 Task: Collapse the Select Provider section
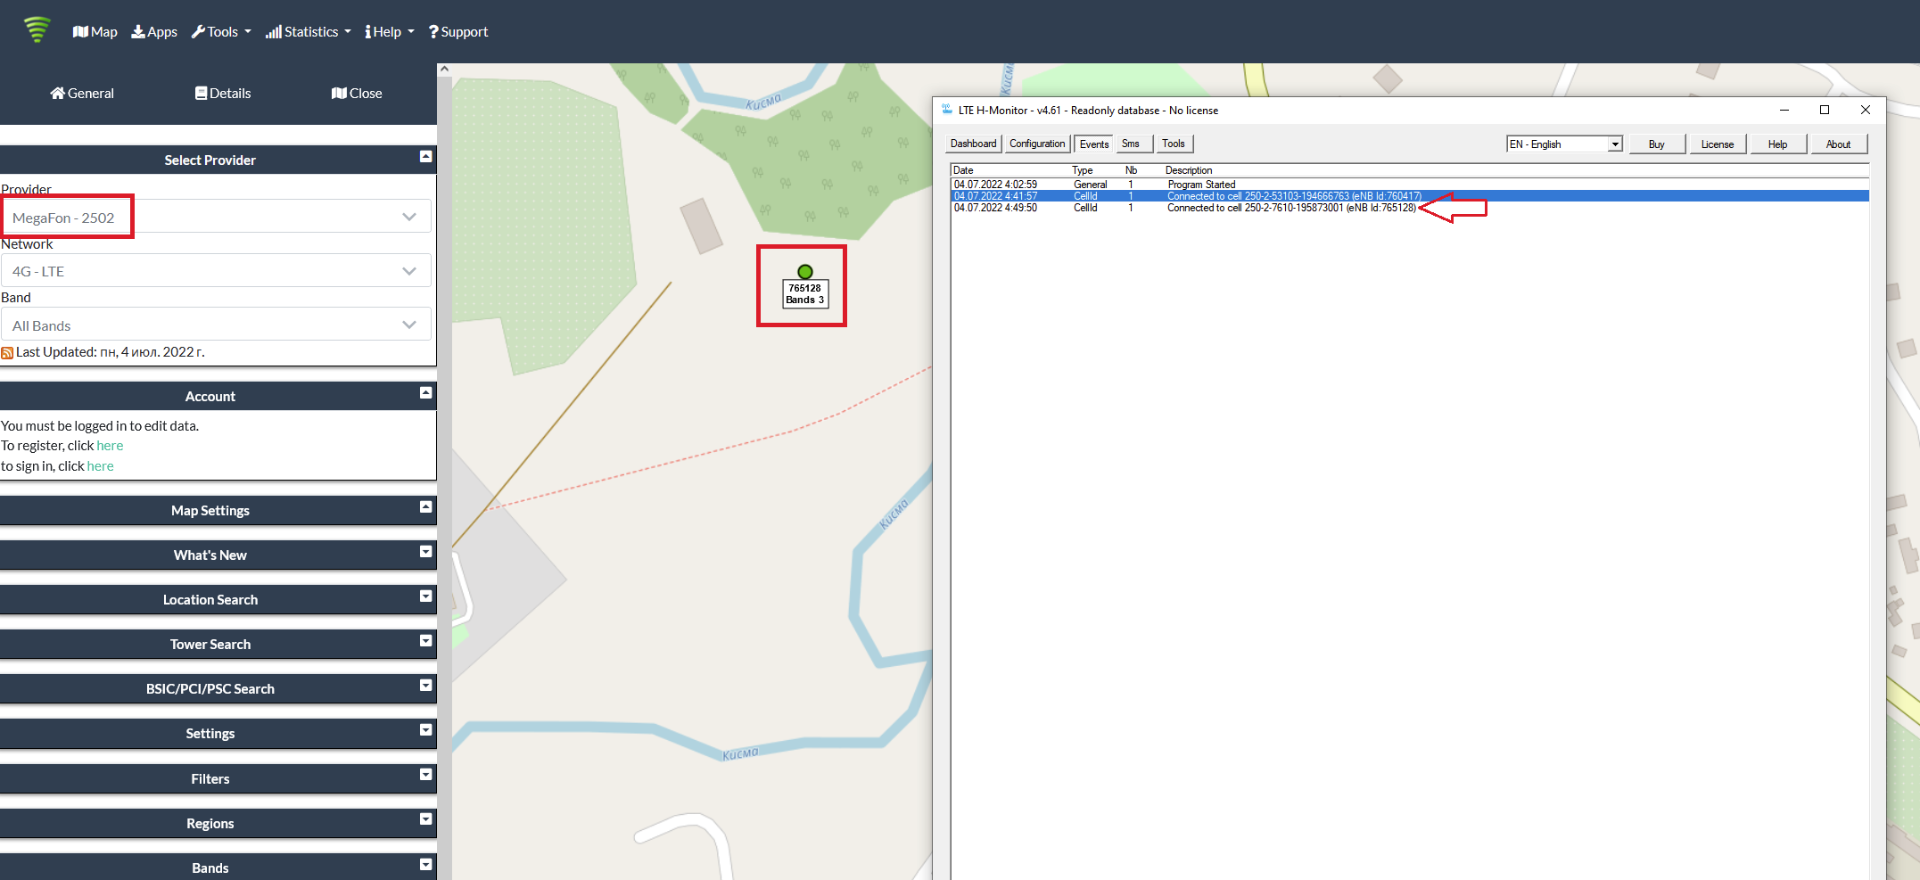[426, 157]
